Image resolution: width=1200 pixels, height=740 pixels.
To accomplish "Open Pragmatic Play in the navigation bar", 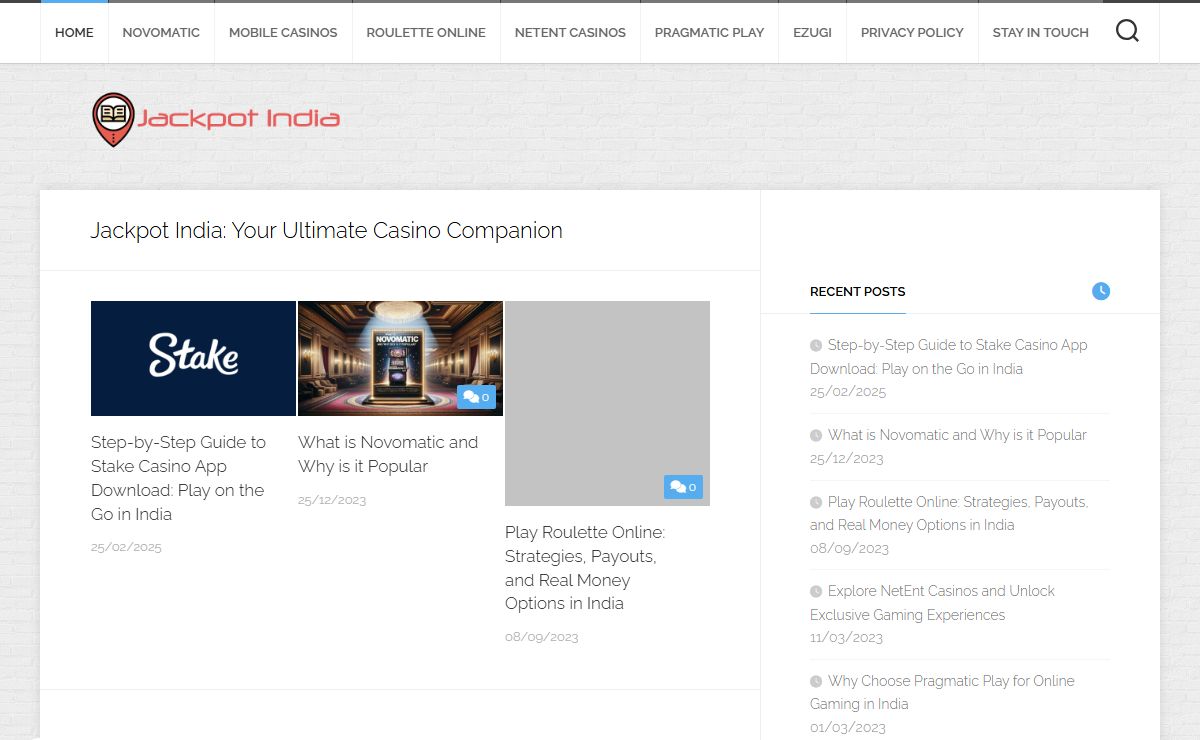I will coord(709,32).
